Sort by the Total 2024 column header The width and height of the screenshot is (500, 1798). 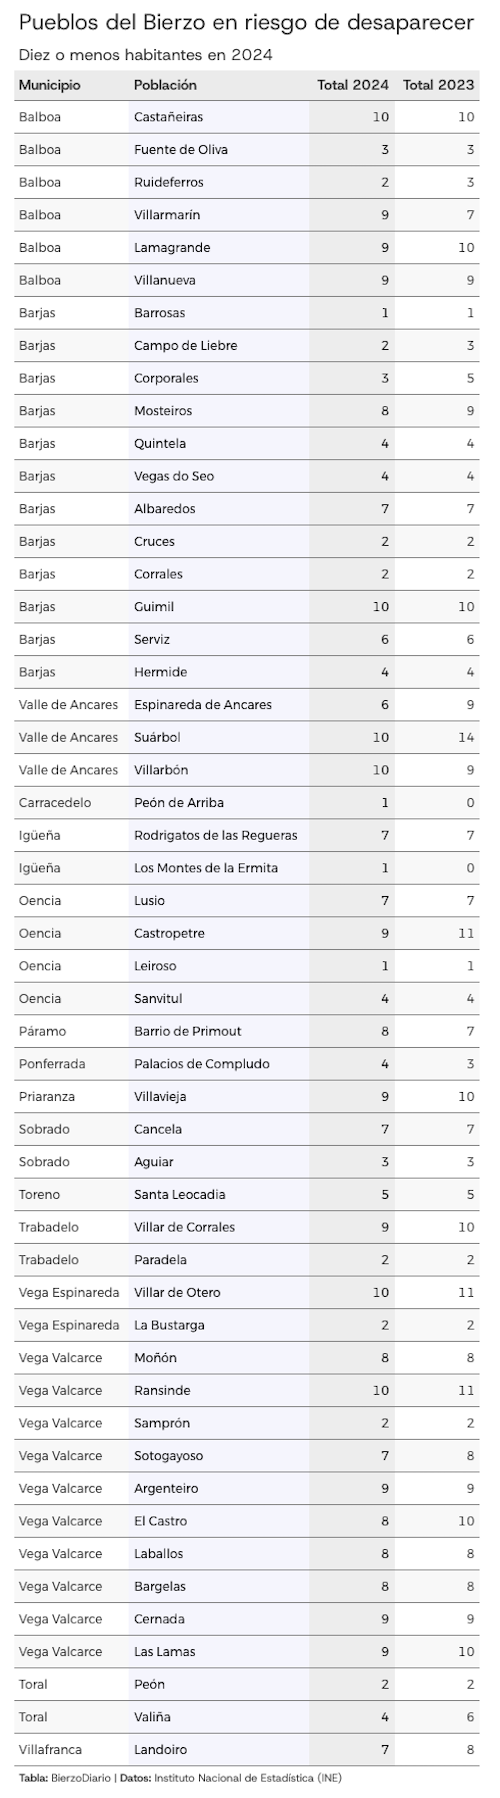pos(353,85)
